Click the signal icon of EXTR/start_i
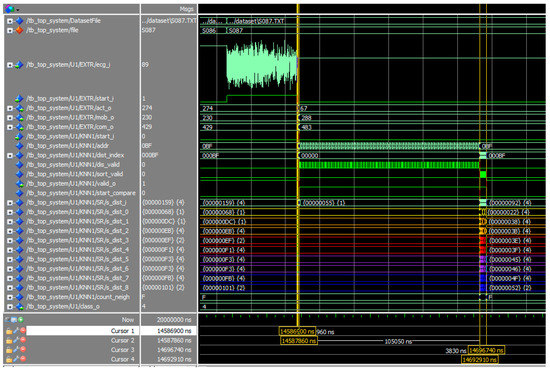The height and width of the screenshot is (370, 550). (x=19, y=99)
